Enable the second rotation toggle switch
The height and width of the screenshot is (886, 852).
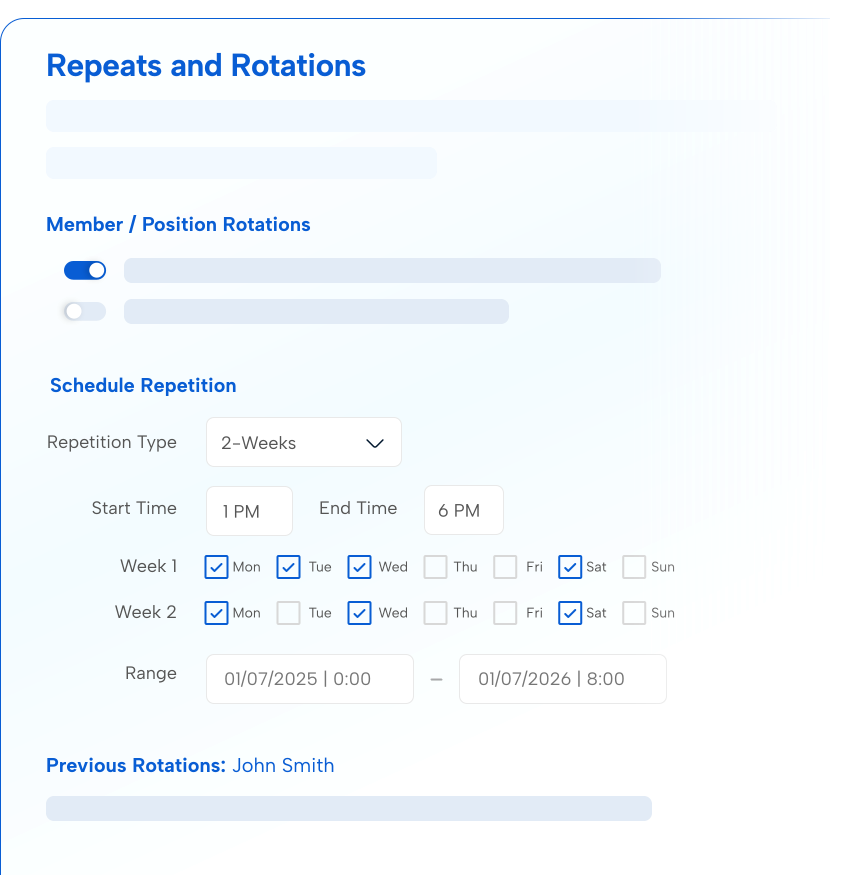pos(84,311)
